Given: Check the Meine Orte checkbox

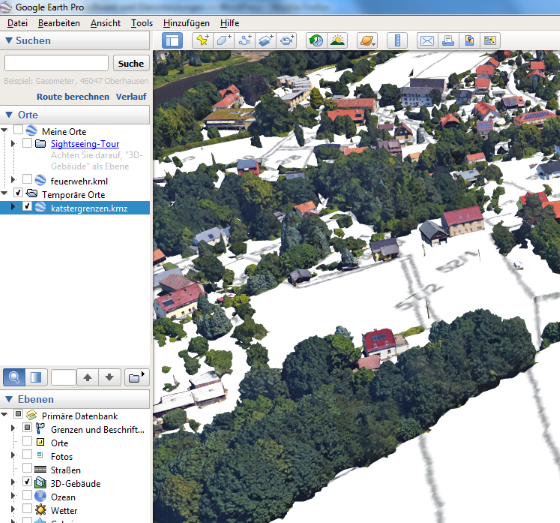Looking at the screenshot, I should (18, 129).
